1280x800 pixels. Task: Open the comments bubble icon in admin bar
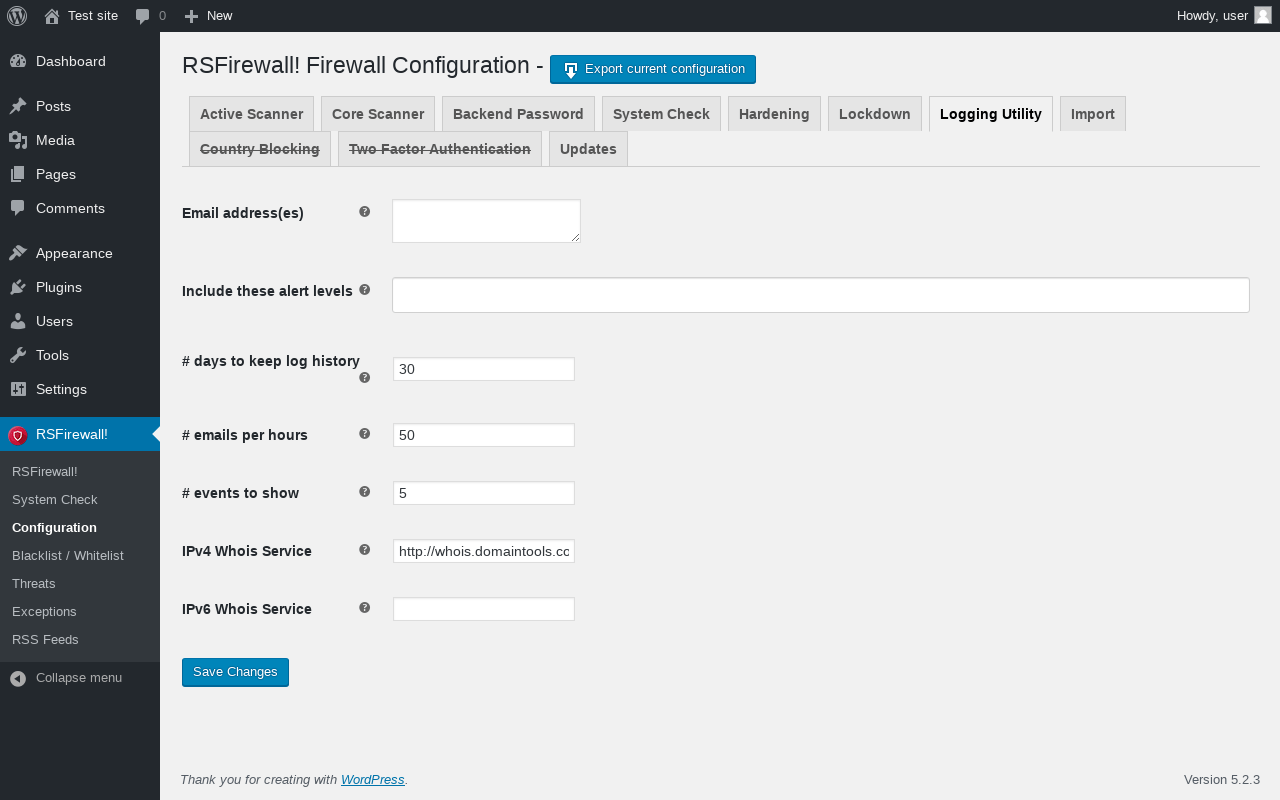[x=143, y=16]
